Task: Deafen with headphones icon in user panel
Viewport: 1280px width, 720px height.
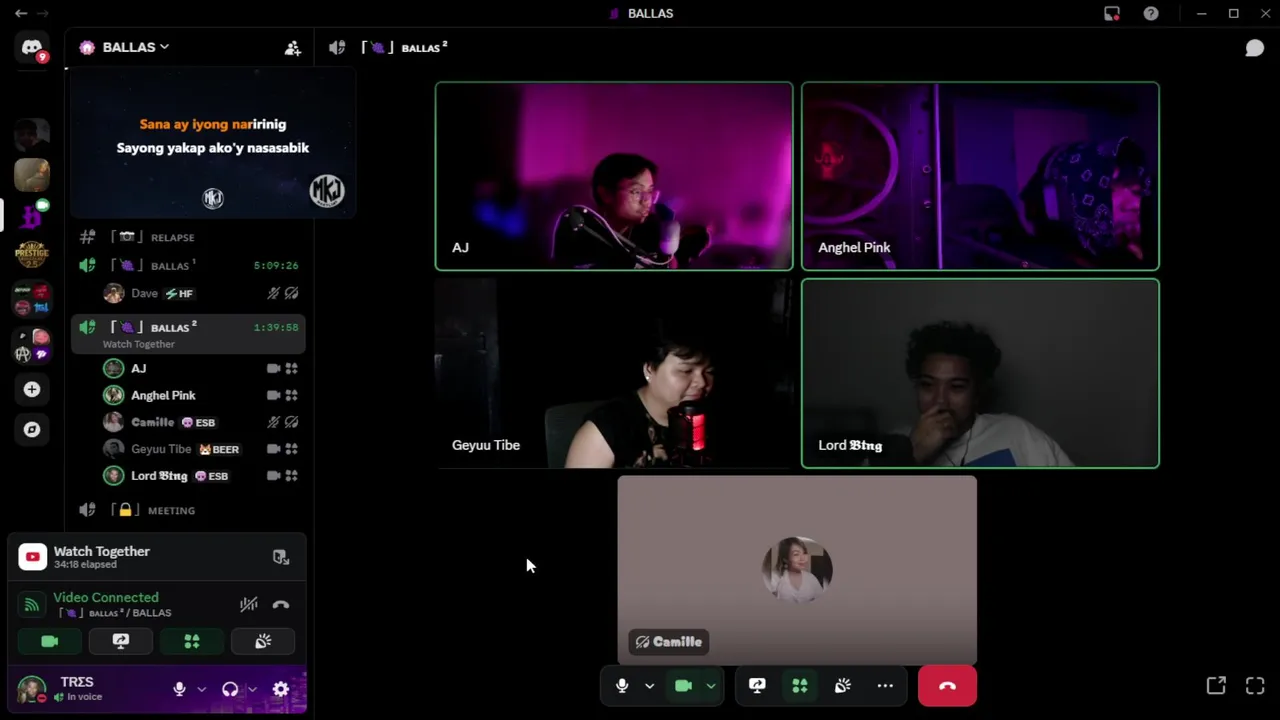Action: 230,689
